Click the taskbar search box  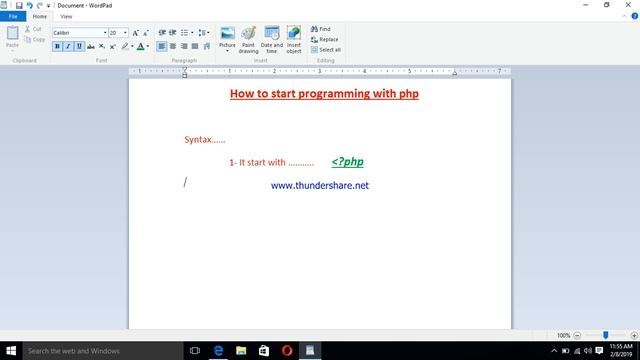pos(103,351)
